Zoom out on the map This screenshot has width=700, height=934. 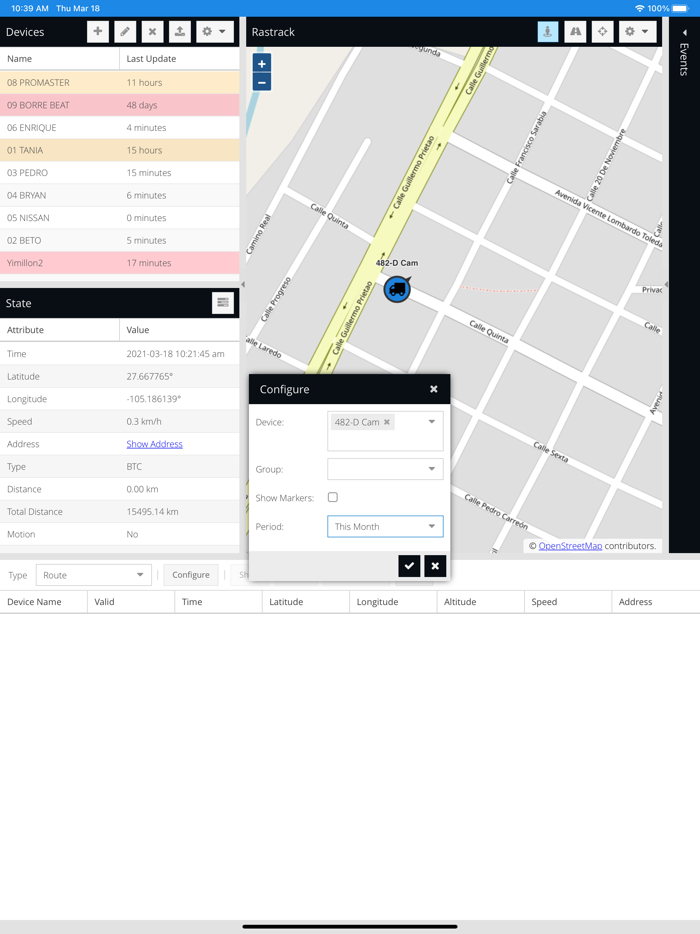pyautogui.click(x=262, y=82)
